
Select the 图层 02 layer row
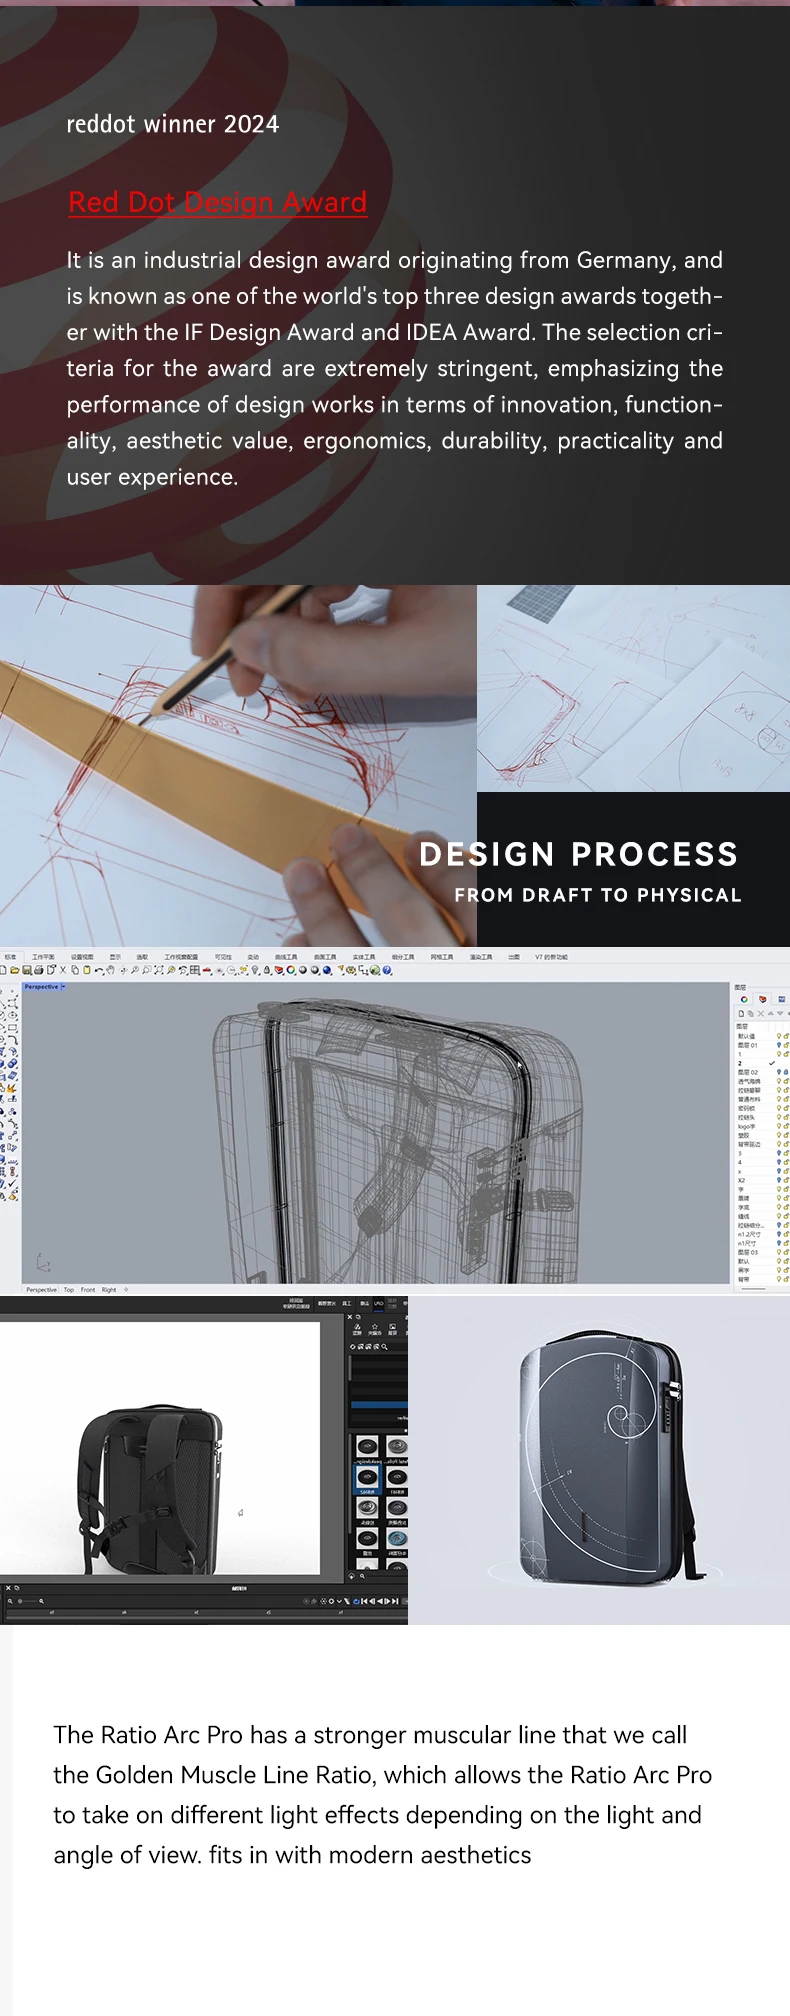point(760,1072)
